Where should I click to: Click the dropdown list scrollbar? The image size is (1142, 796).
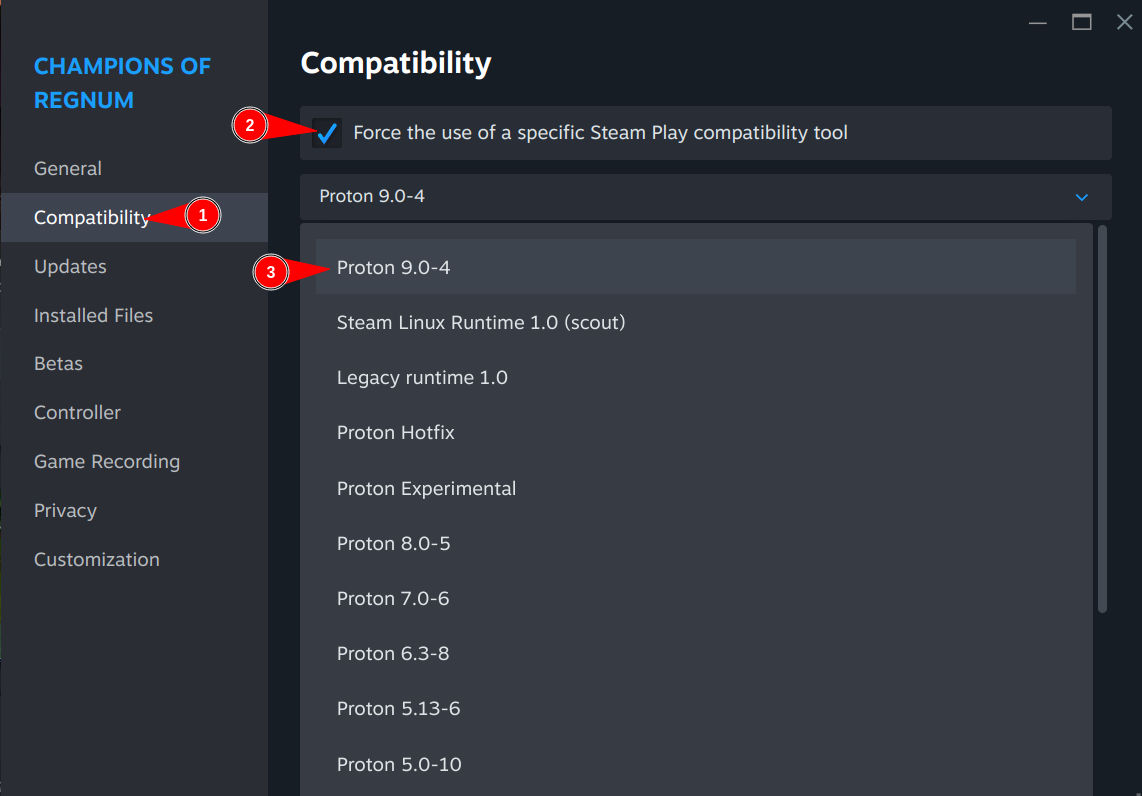[x=1103, y=420]
